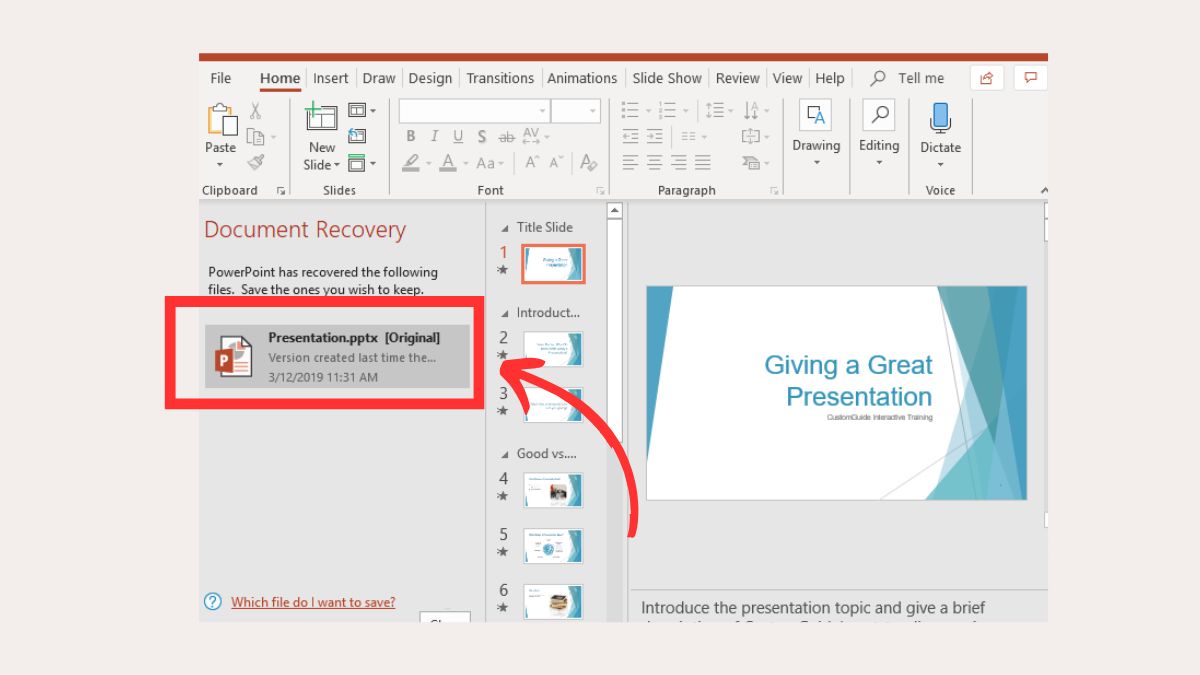This screenshot has height=675, width=1200.
Task: Click 'Which file do I want to save?' link
Action: [x=313, y=602]
